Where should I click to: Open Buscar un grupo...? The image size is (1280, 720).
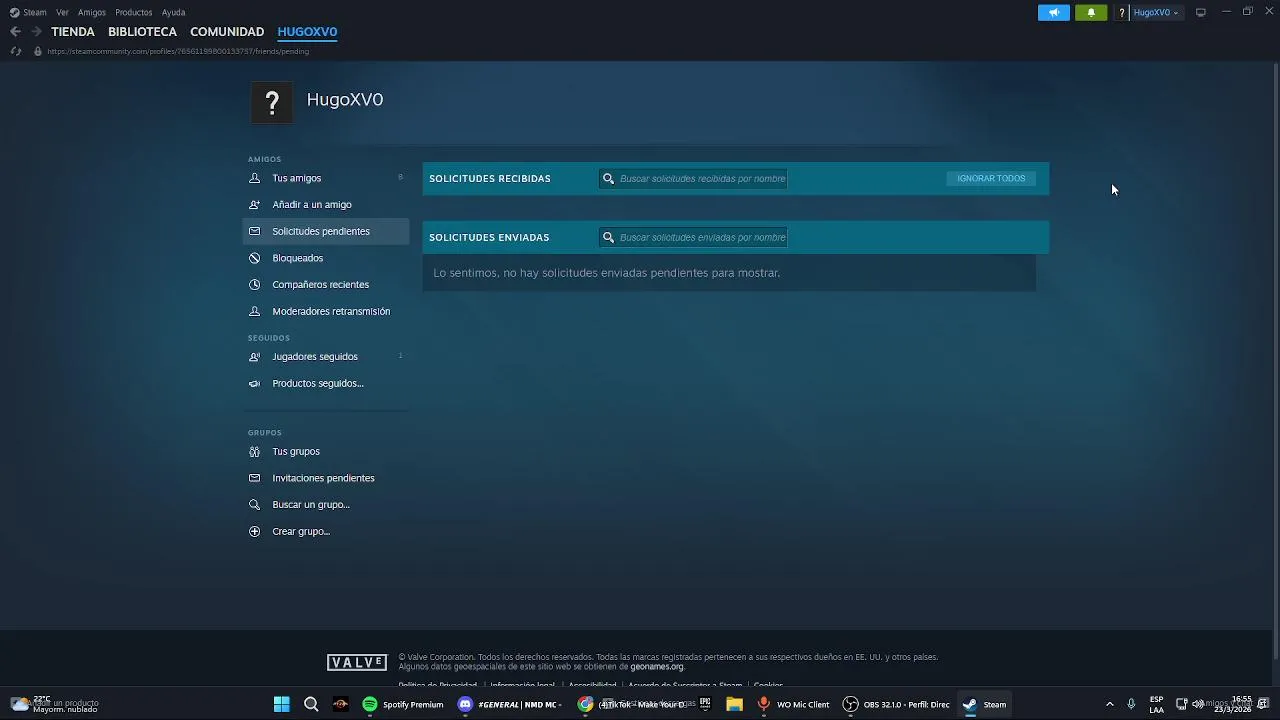(x=326, y=504)
